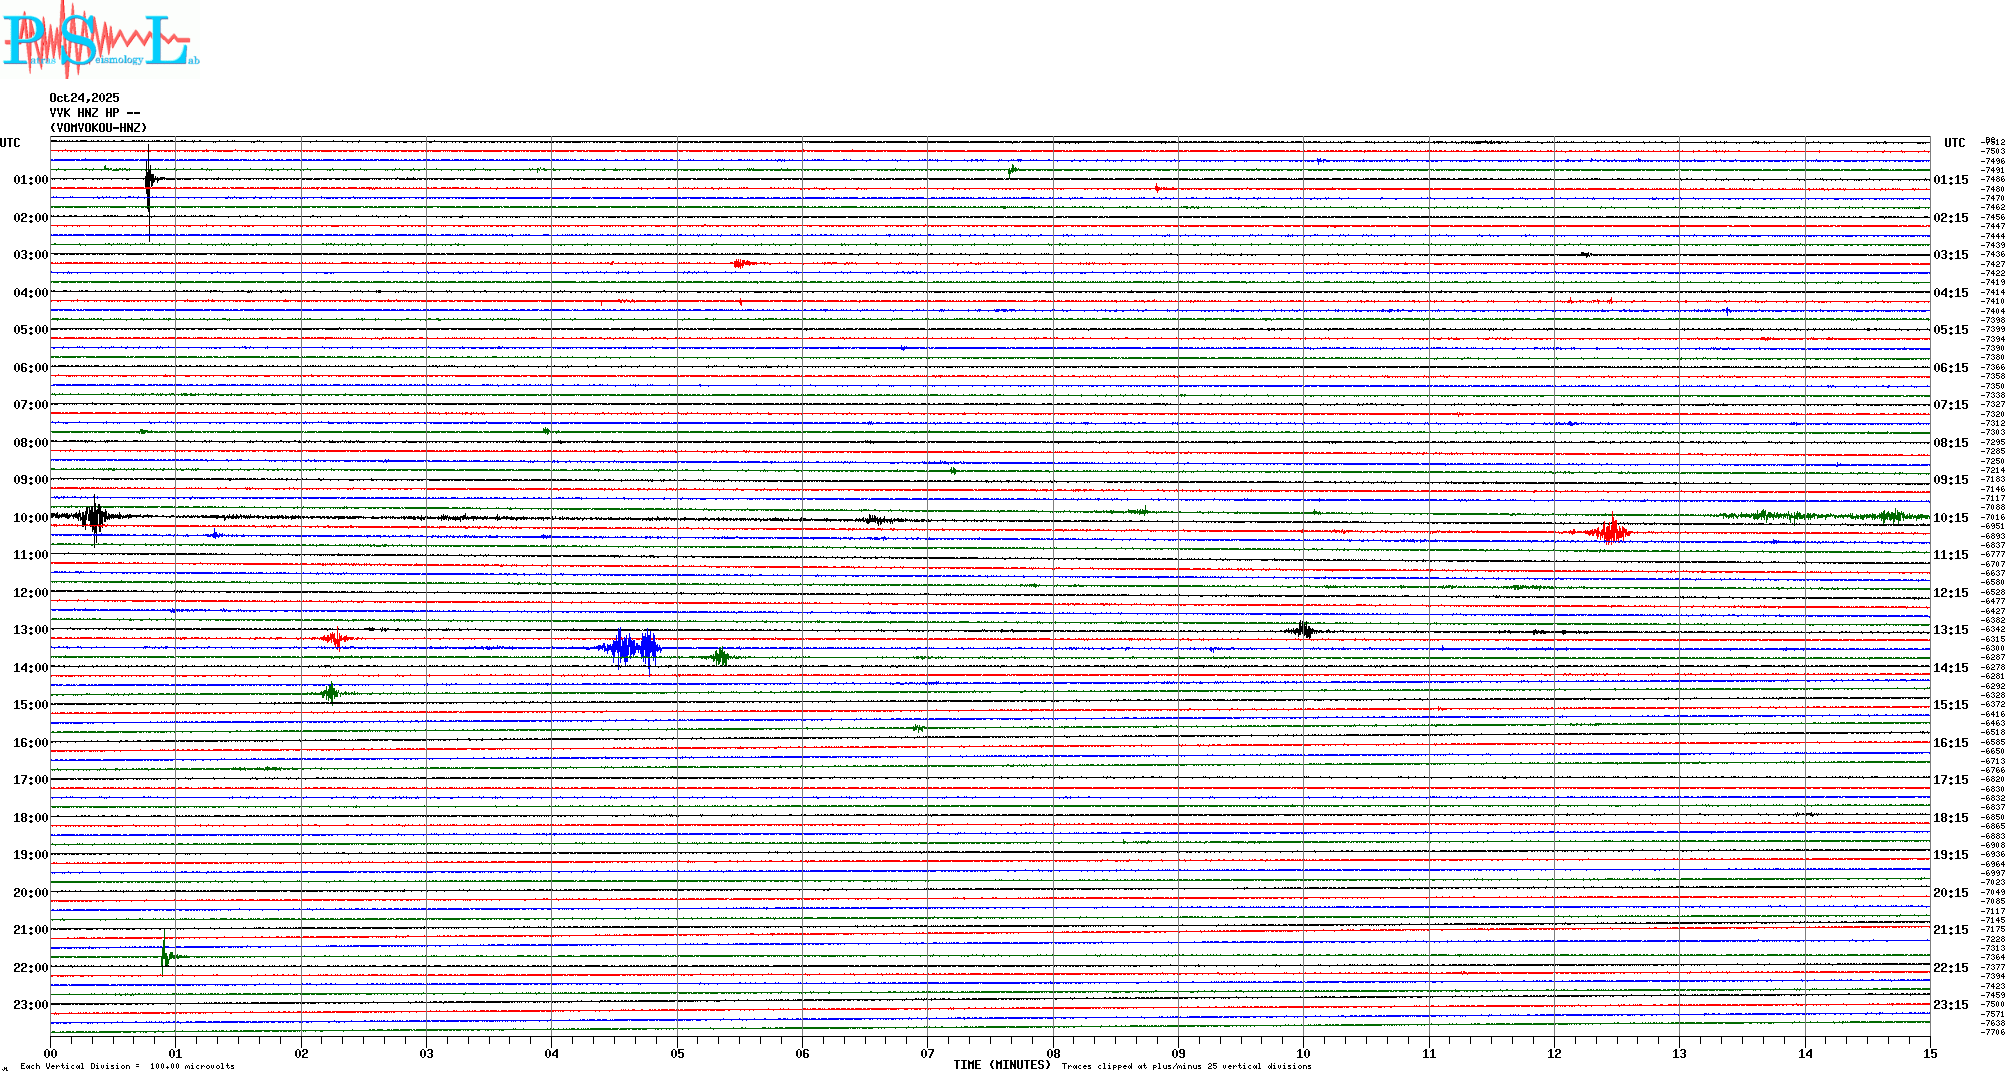Image resolution: width=2010 pixels, height=1080 pixels.
Task: Select the VOMVOKOU-HNZ station name text
Action: [98, 128]
